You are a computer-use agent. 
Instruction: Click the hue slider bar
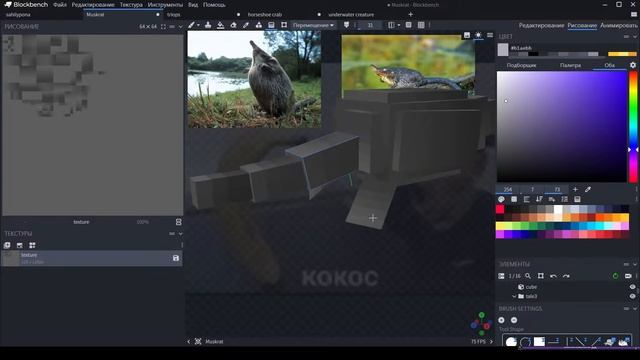[633, 127]
